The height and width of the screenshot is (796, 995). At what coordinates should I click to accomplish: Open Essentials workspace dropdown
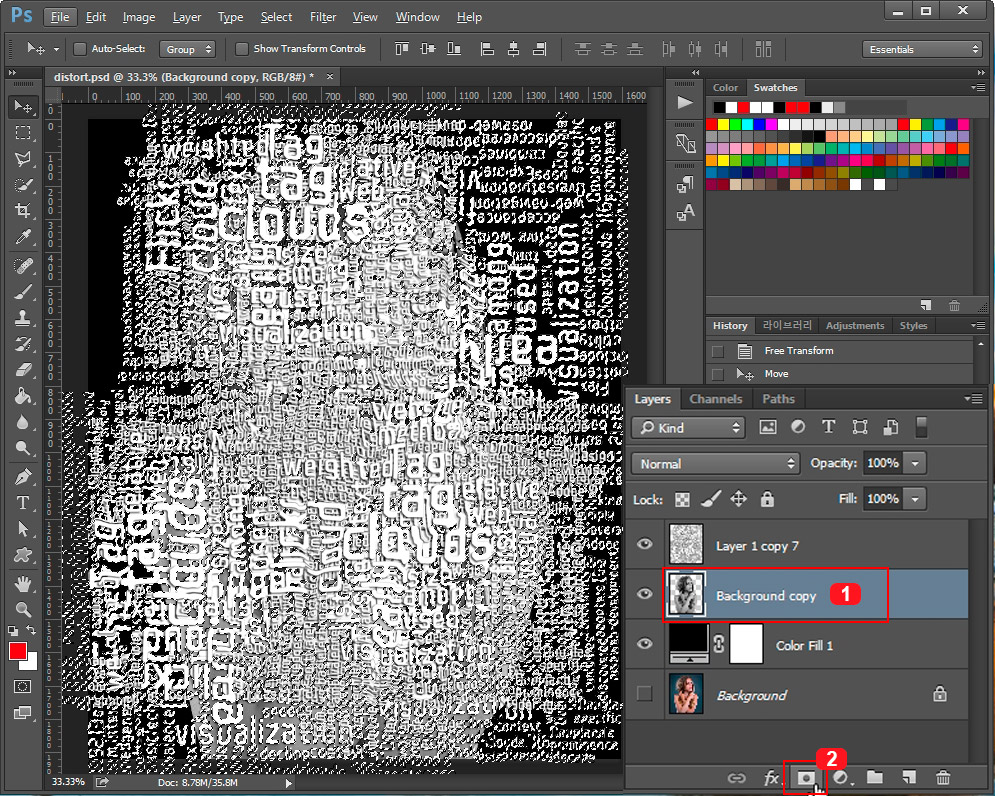click(x=923, y=49)
